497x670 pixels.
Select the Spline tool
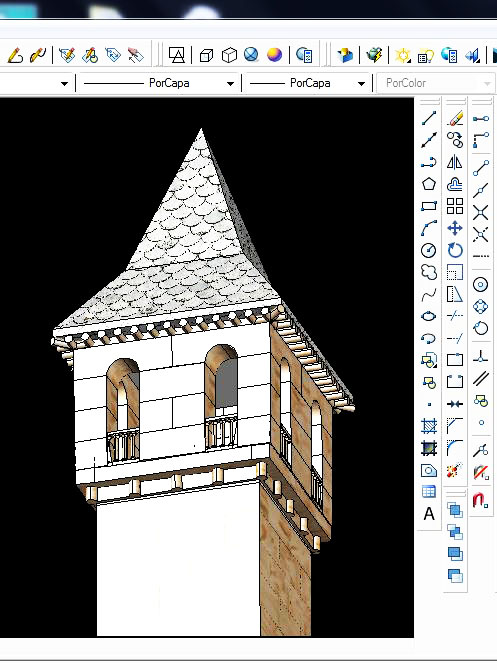[429, 294]
